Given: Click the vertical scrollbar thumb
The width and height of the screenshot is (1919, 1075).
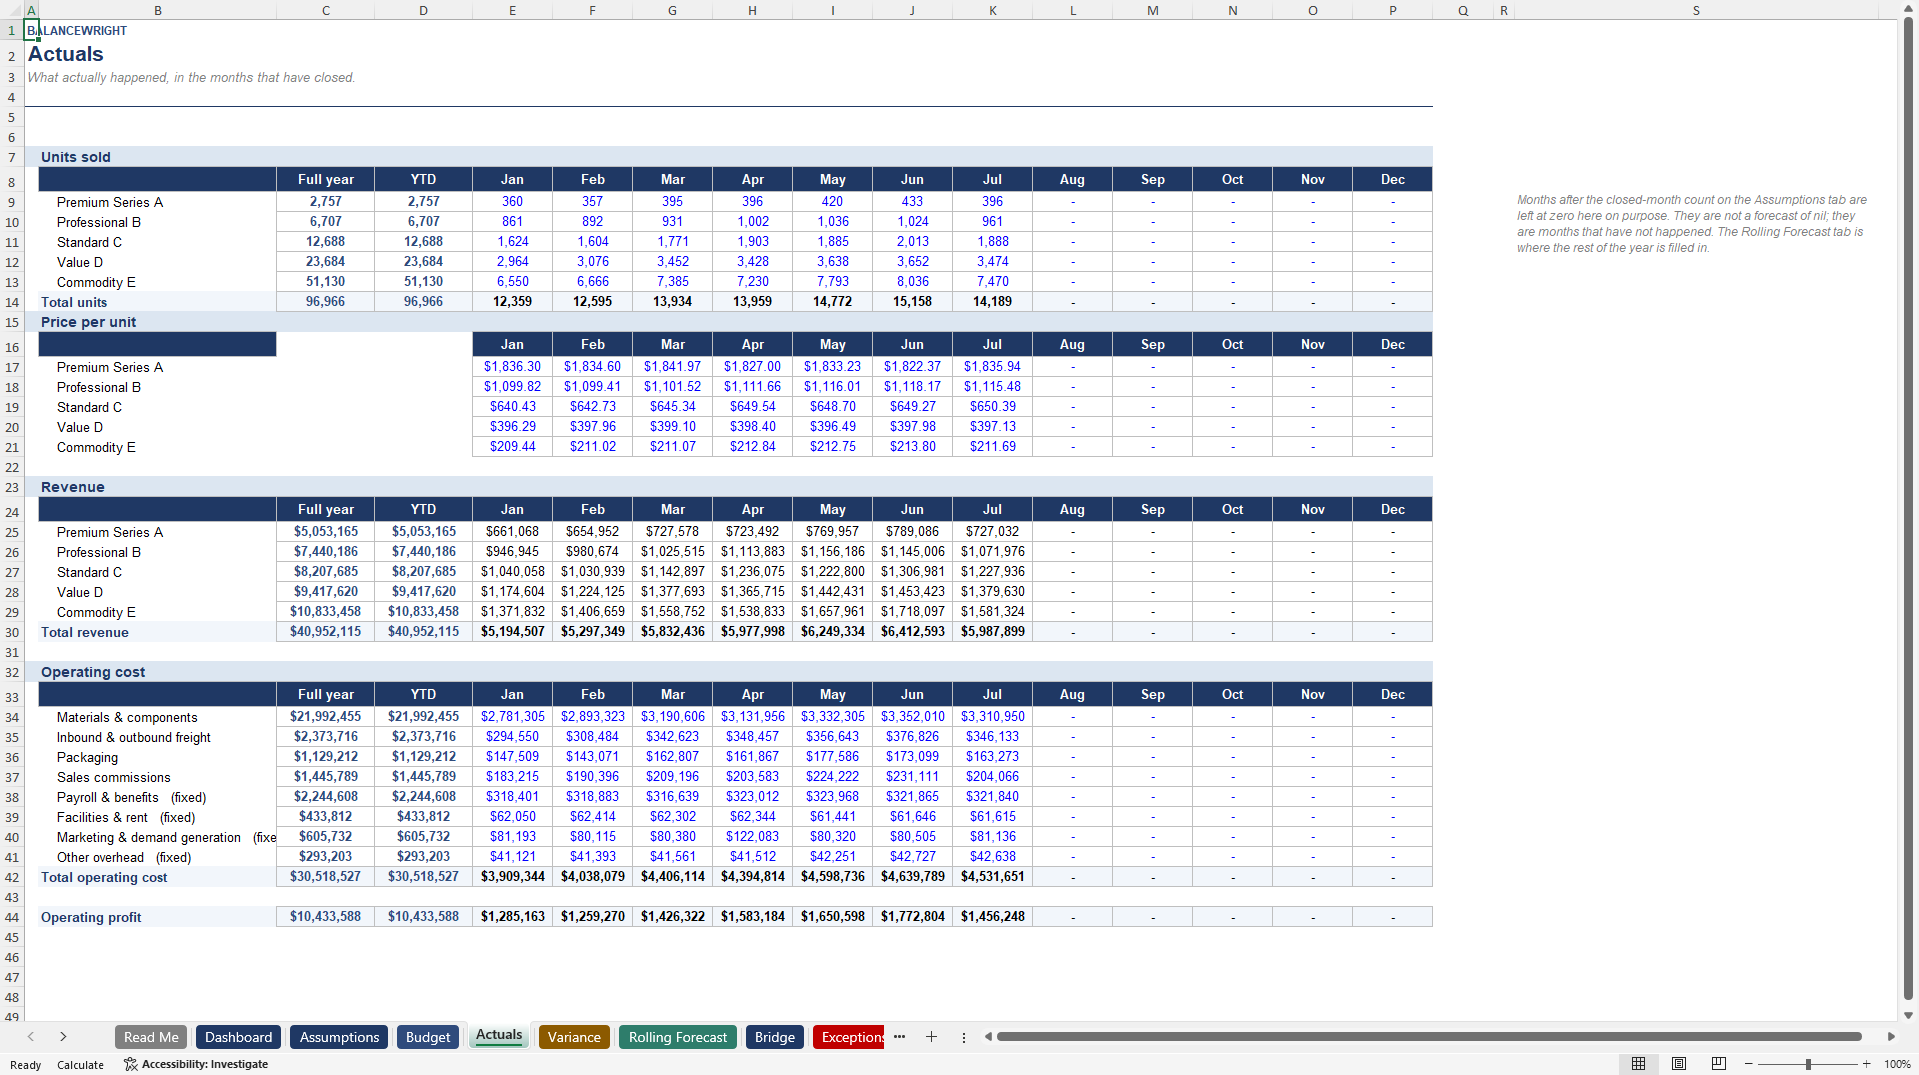Looking at the screenshot, I should click(1908, 506).
